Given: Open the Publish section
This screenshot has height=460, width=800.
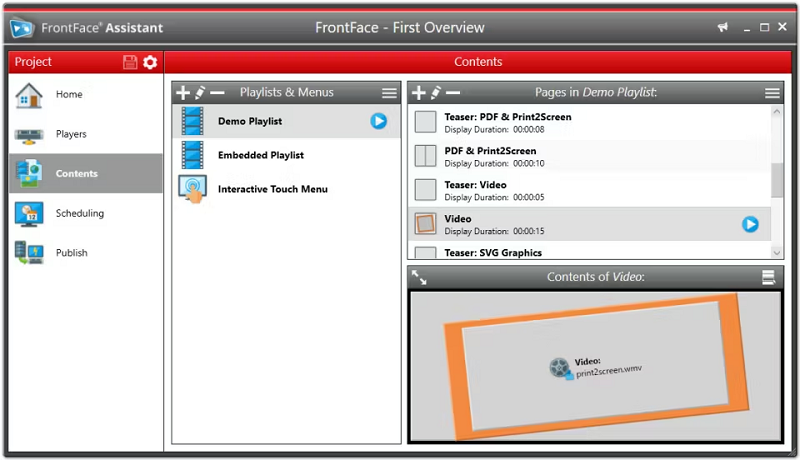Looking at the screenshot, I should [72, 253].
